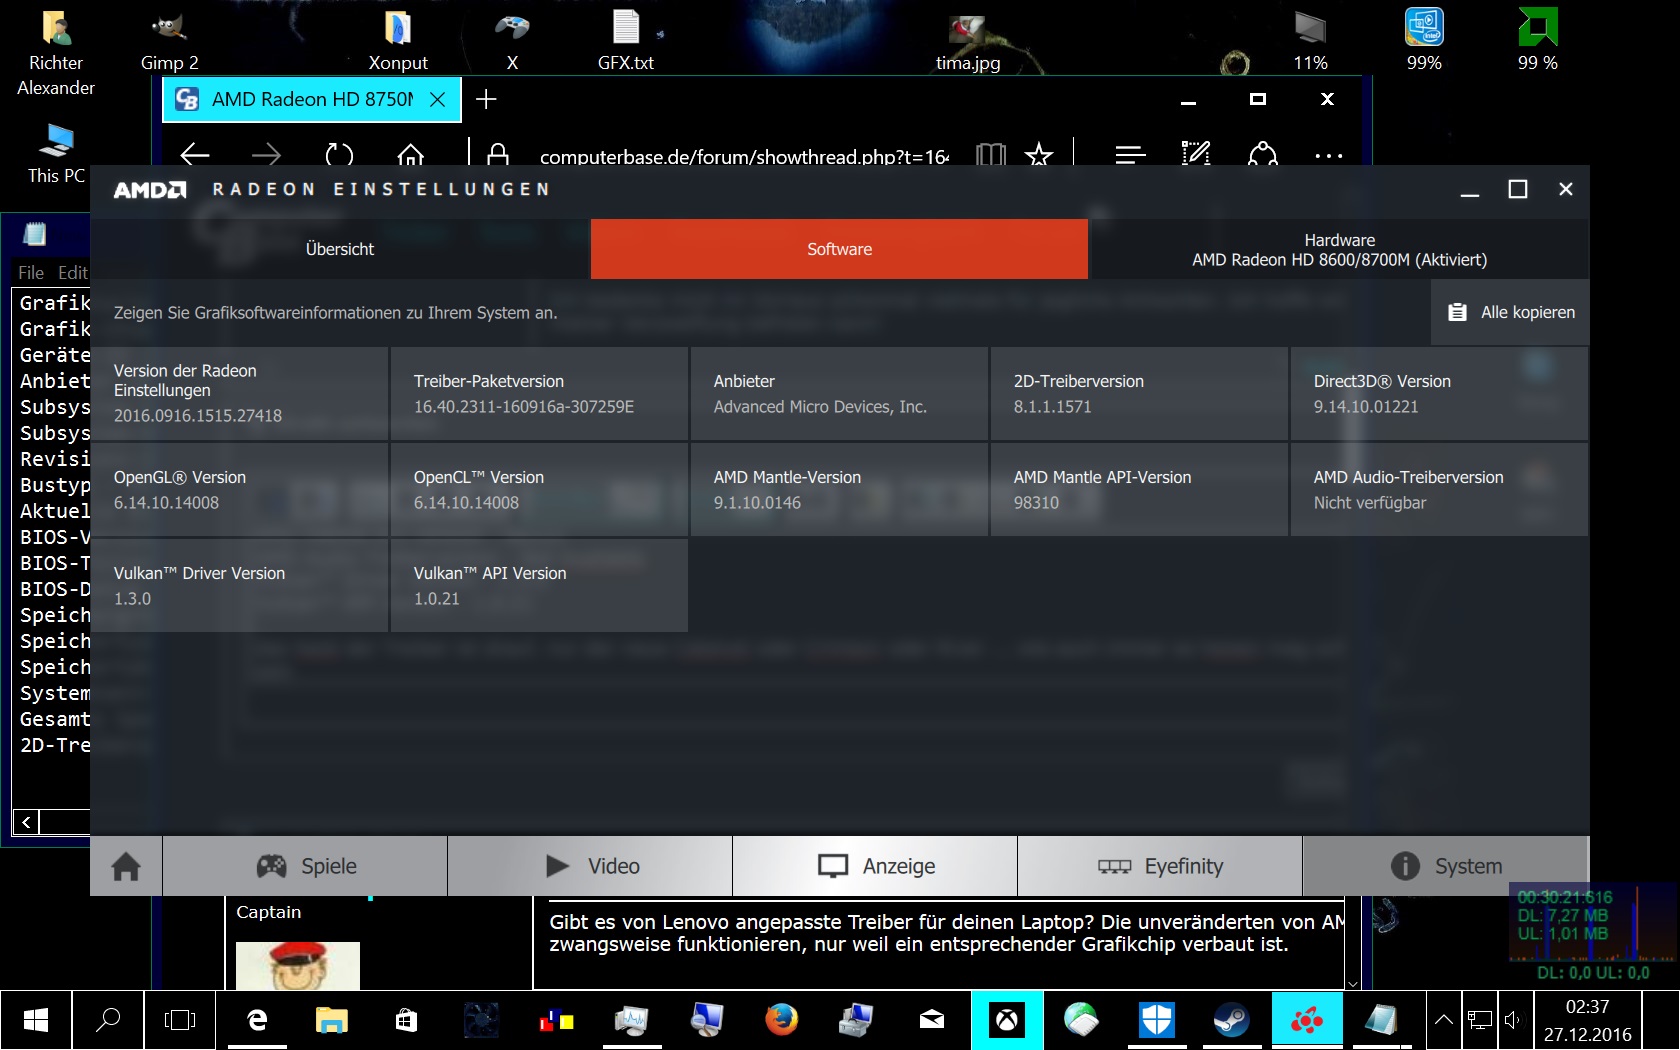This screenshot has height=1050, width=1680.
Task: Open Xbox app on taskbar
Action: (1007, 1020)
